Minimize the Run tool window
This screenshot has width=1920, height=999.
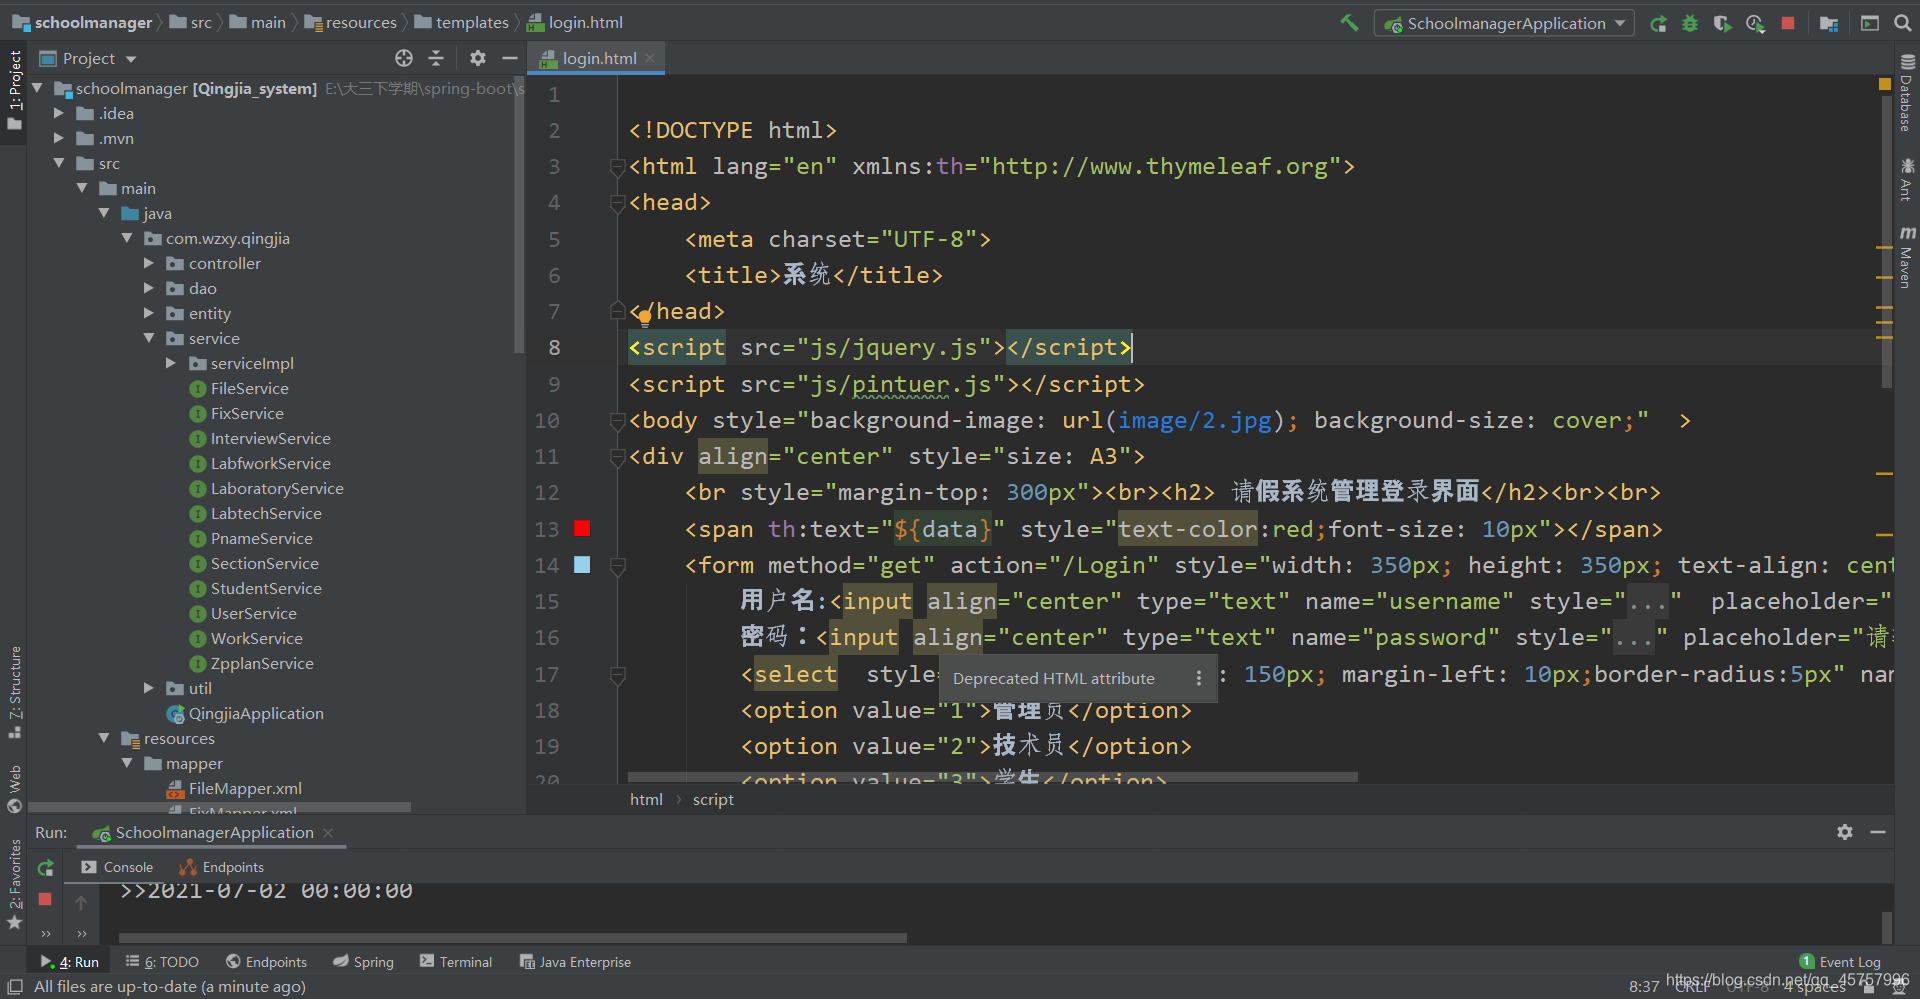1878,832
